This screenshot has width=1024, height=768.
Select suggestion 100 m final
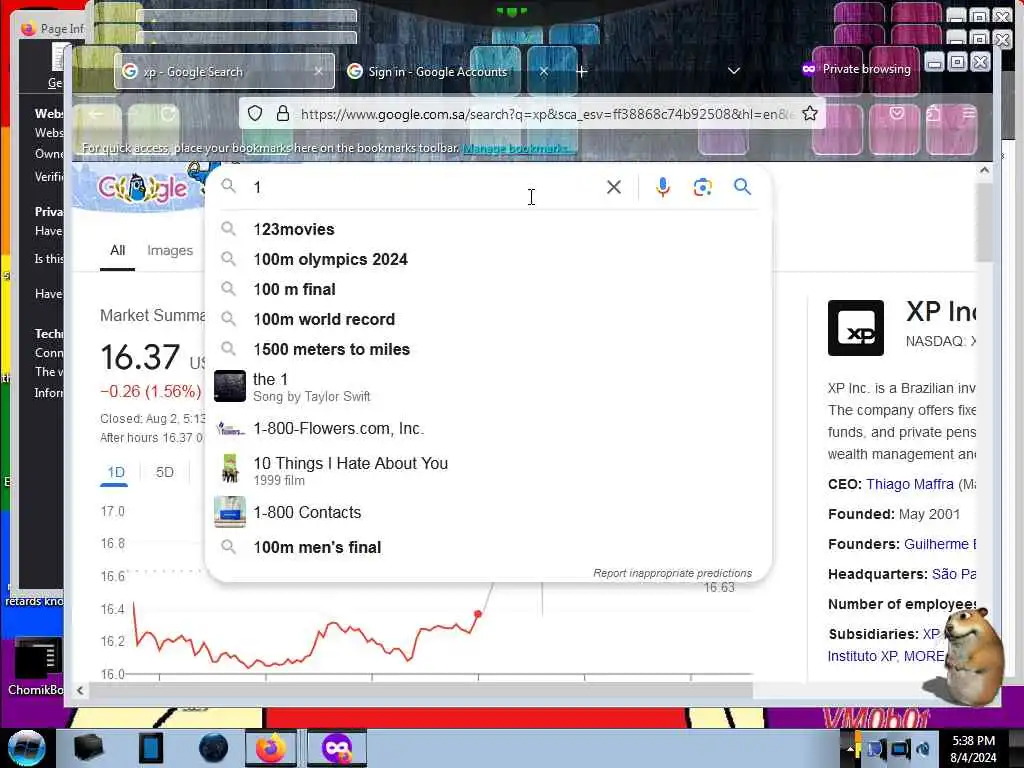pos(488,289)
